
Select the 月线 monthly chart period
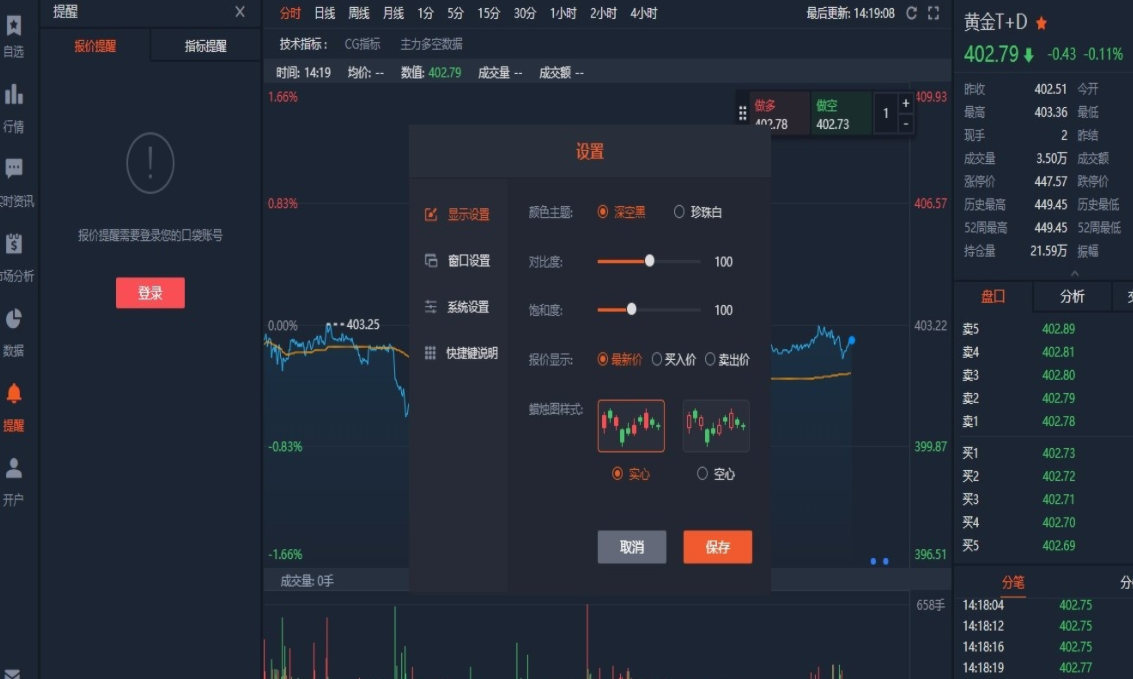(x=393, y=13)
